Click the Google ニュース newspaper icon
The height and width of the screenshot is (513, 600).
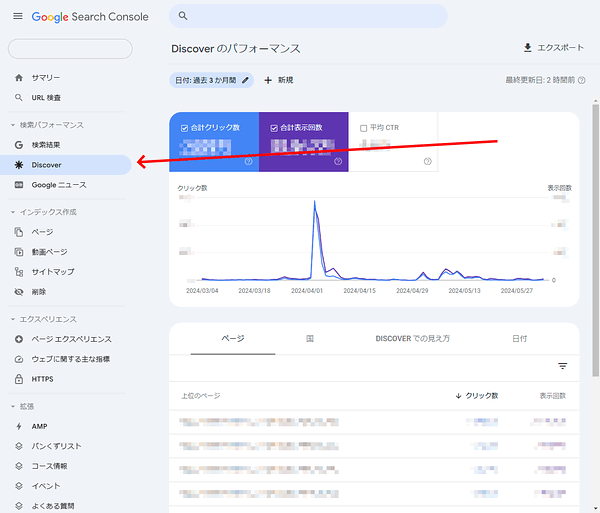pyautogui.click(x=19, y=185)
